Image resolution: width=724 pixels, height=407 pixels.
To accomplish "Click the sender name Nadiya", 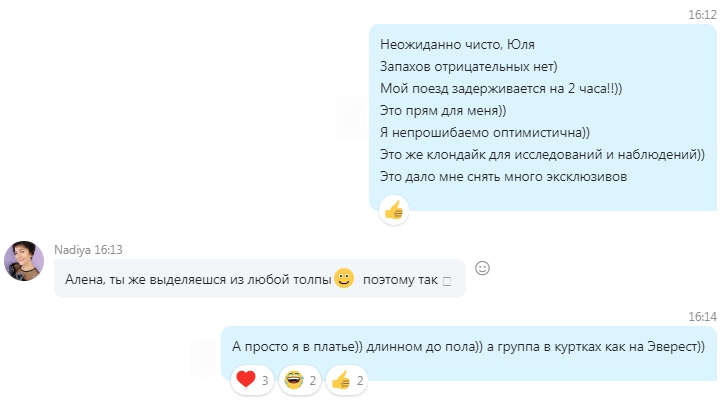I will tap(72, 250).
